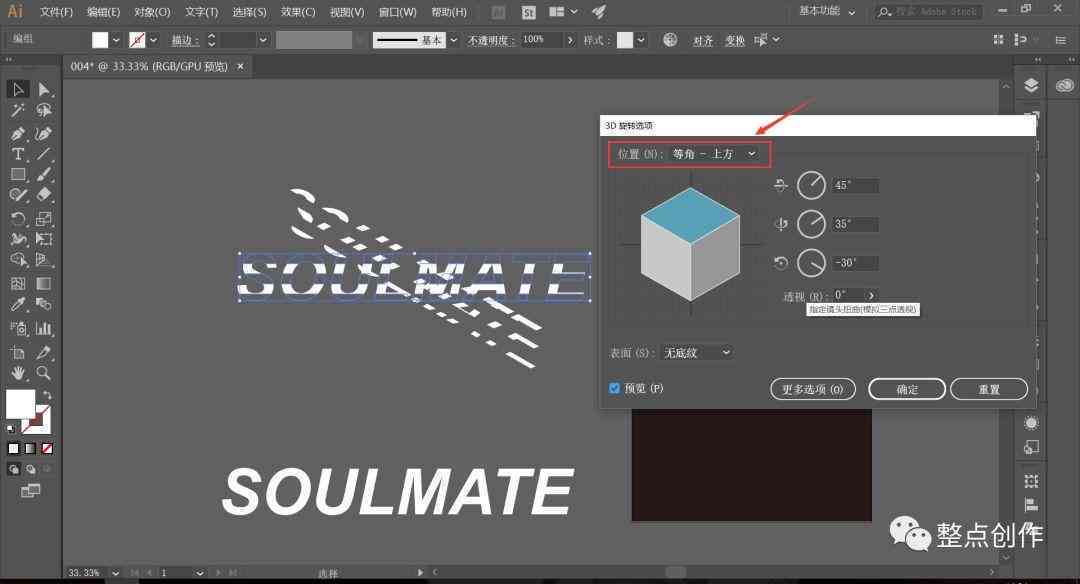1080x584 pixels.
Task: Open the workspace switcher (基本功能)
Action: 827,11
